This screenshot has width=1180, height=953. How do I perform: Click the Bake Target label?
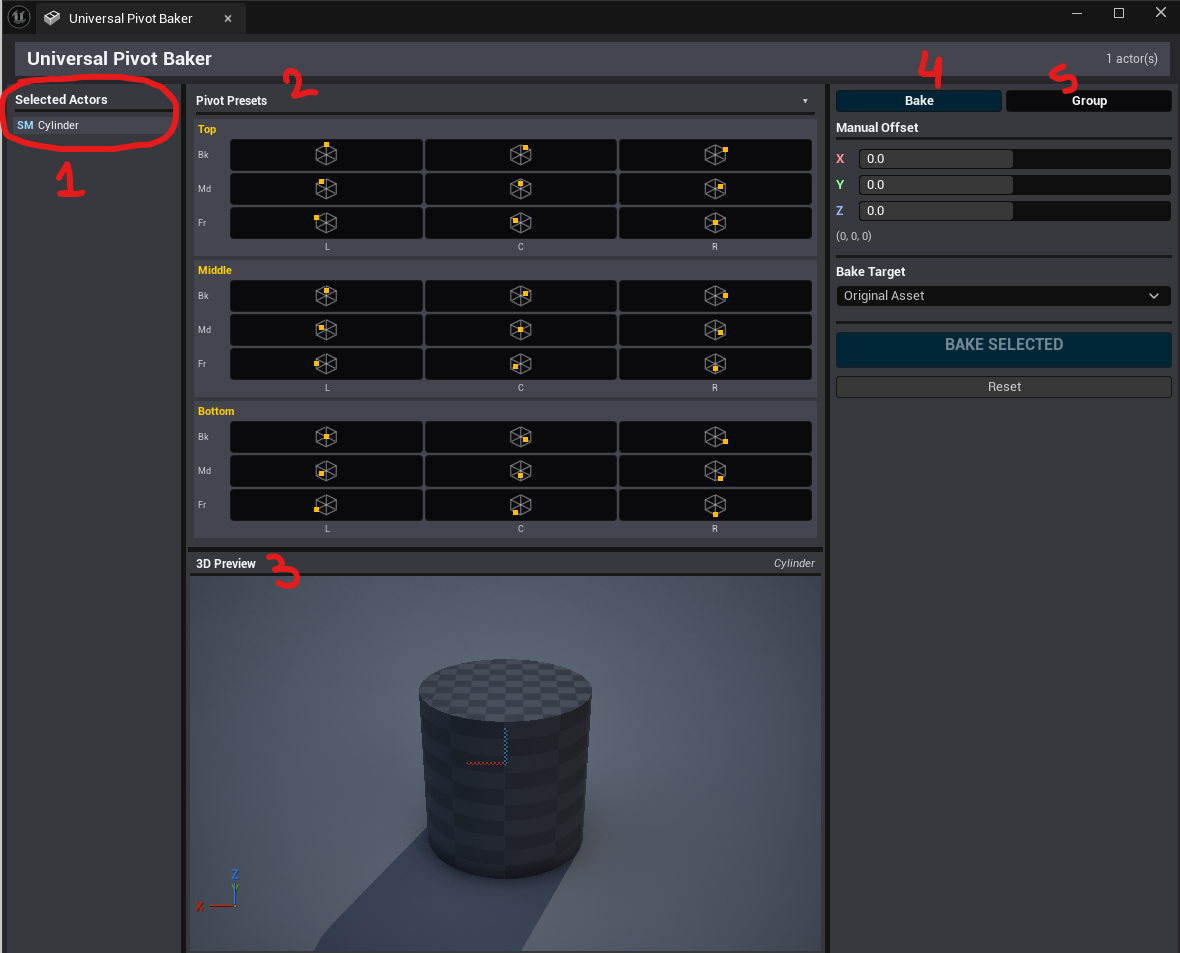tap(871, 272)
